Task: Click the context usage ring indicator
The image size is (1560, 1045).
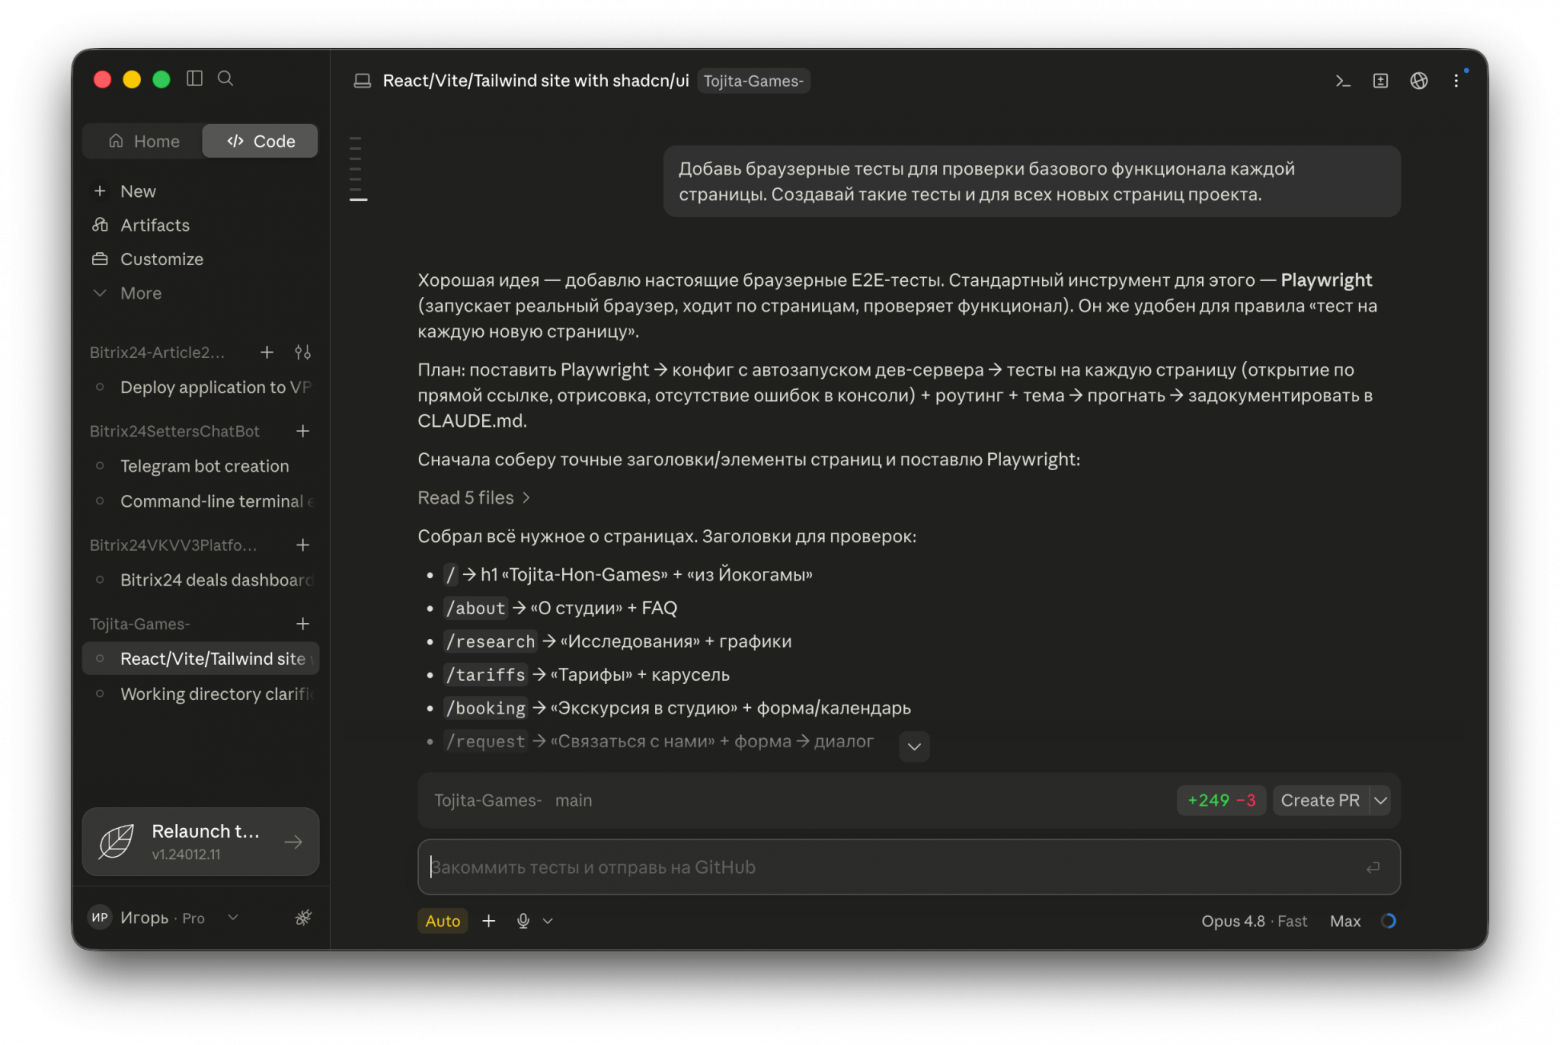Action: tap(1388, 921)
